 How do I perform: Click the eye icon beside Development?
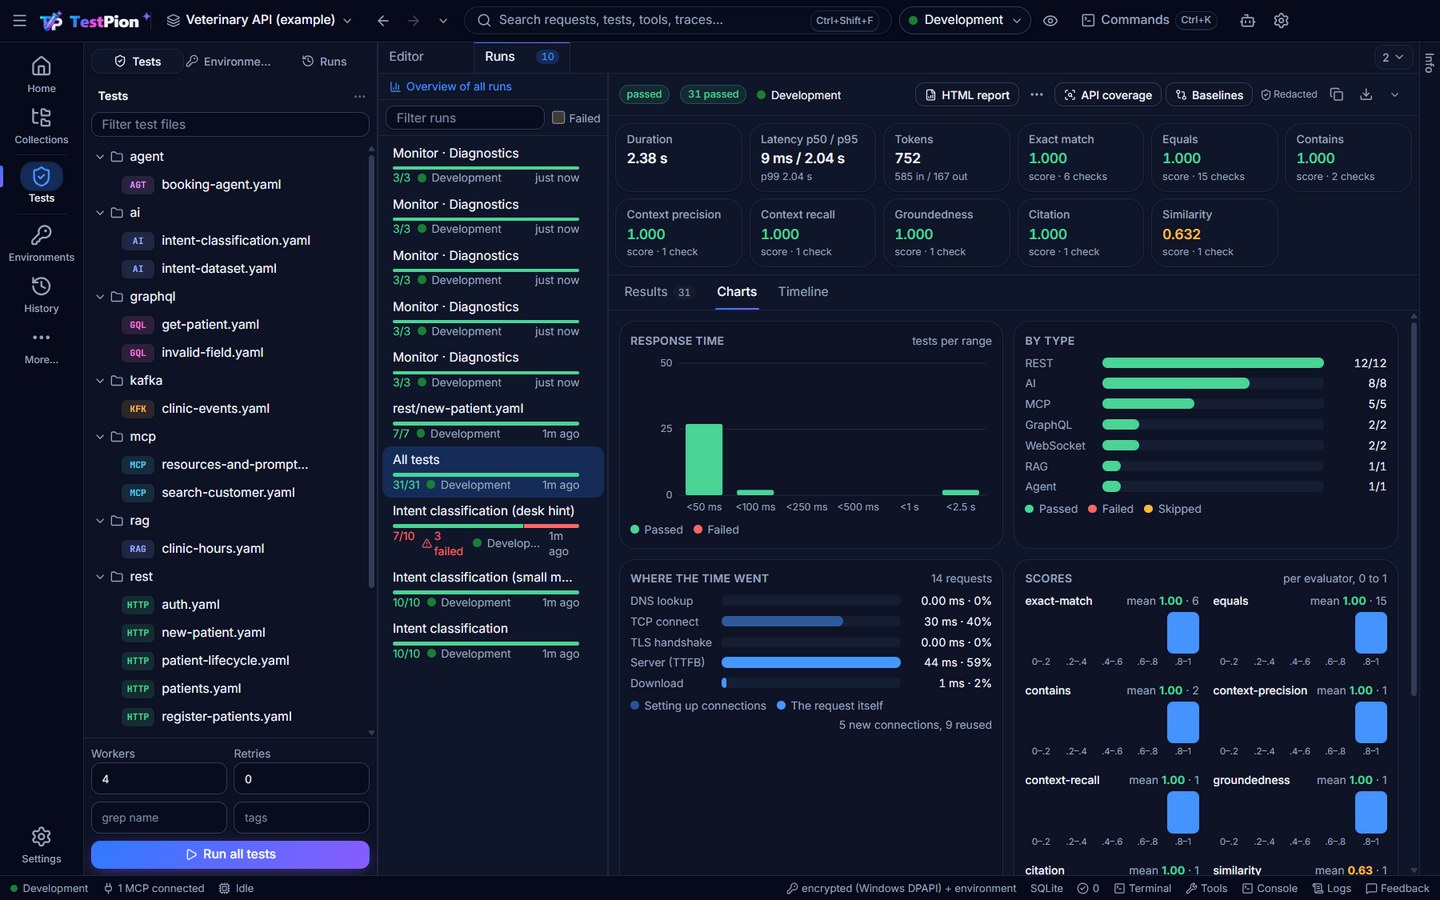(x=1050, y=20)
